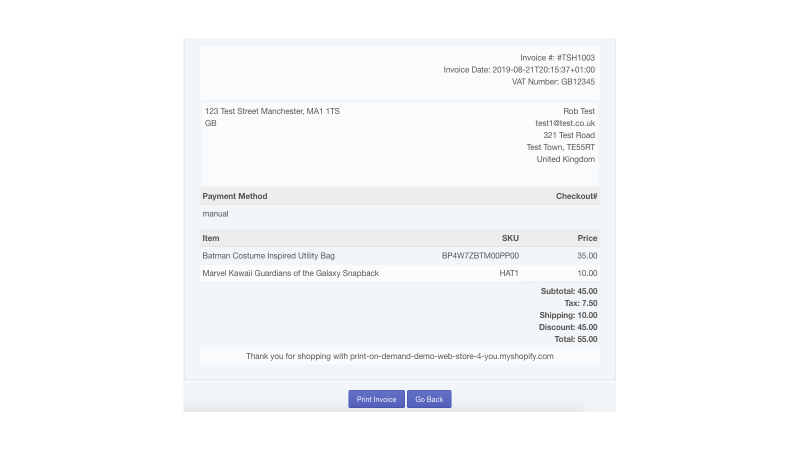Image resolution: width=800 pixels, height=450 pixels.
Task: Click the email test1@test.co.uk
Action: [565, 123]
